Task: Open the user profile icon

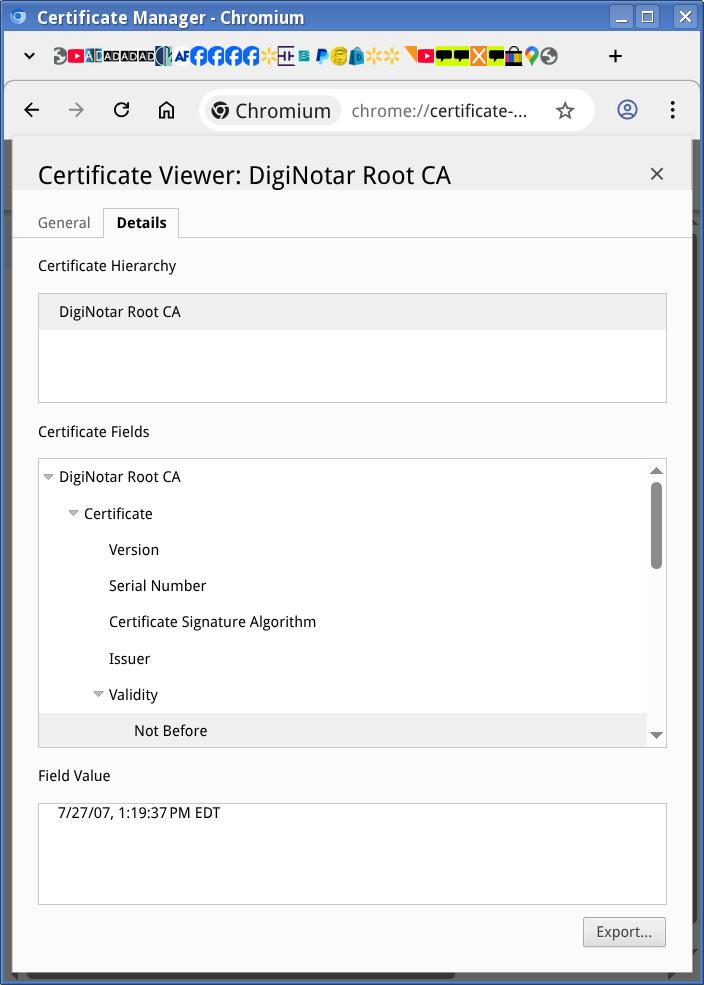Action: [x=627, y=110]
